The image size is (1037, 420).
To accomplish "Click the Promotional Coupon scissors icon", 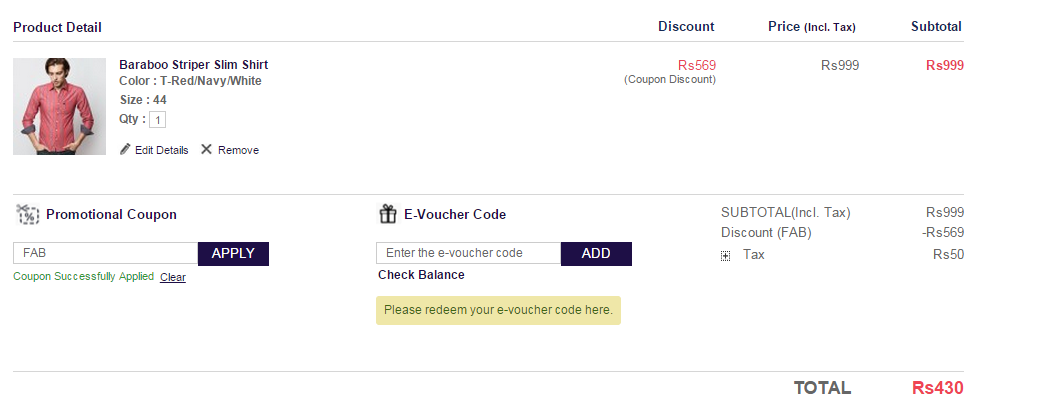I will click(28, 214).
